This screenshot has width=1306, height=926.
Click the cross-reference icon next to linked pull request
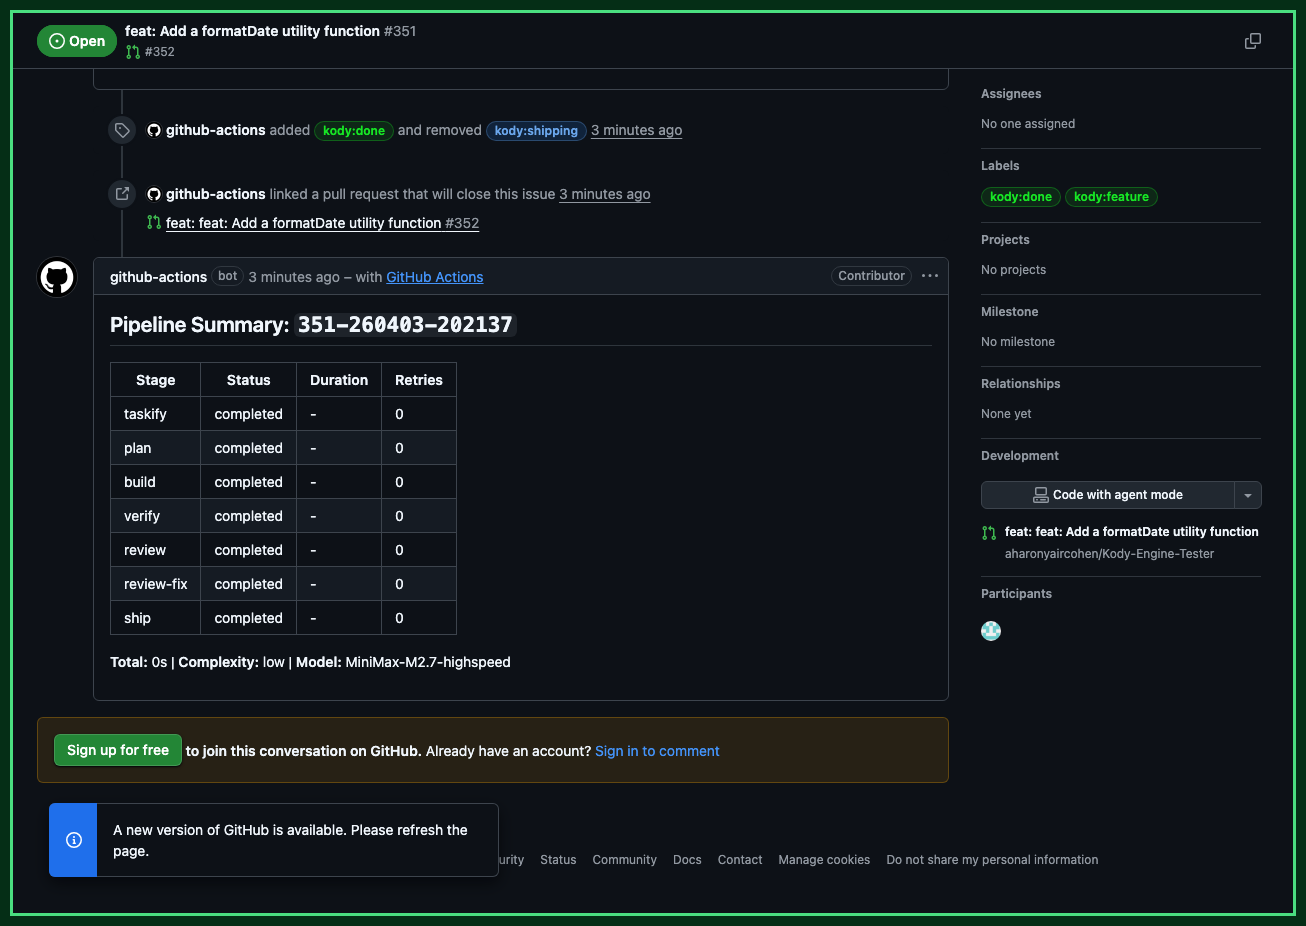click(x=121, y=193)
